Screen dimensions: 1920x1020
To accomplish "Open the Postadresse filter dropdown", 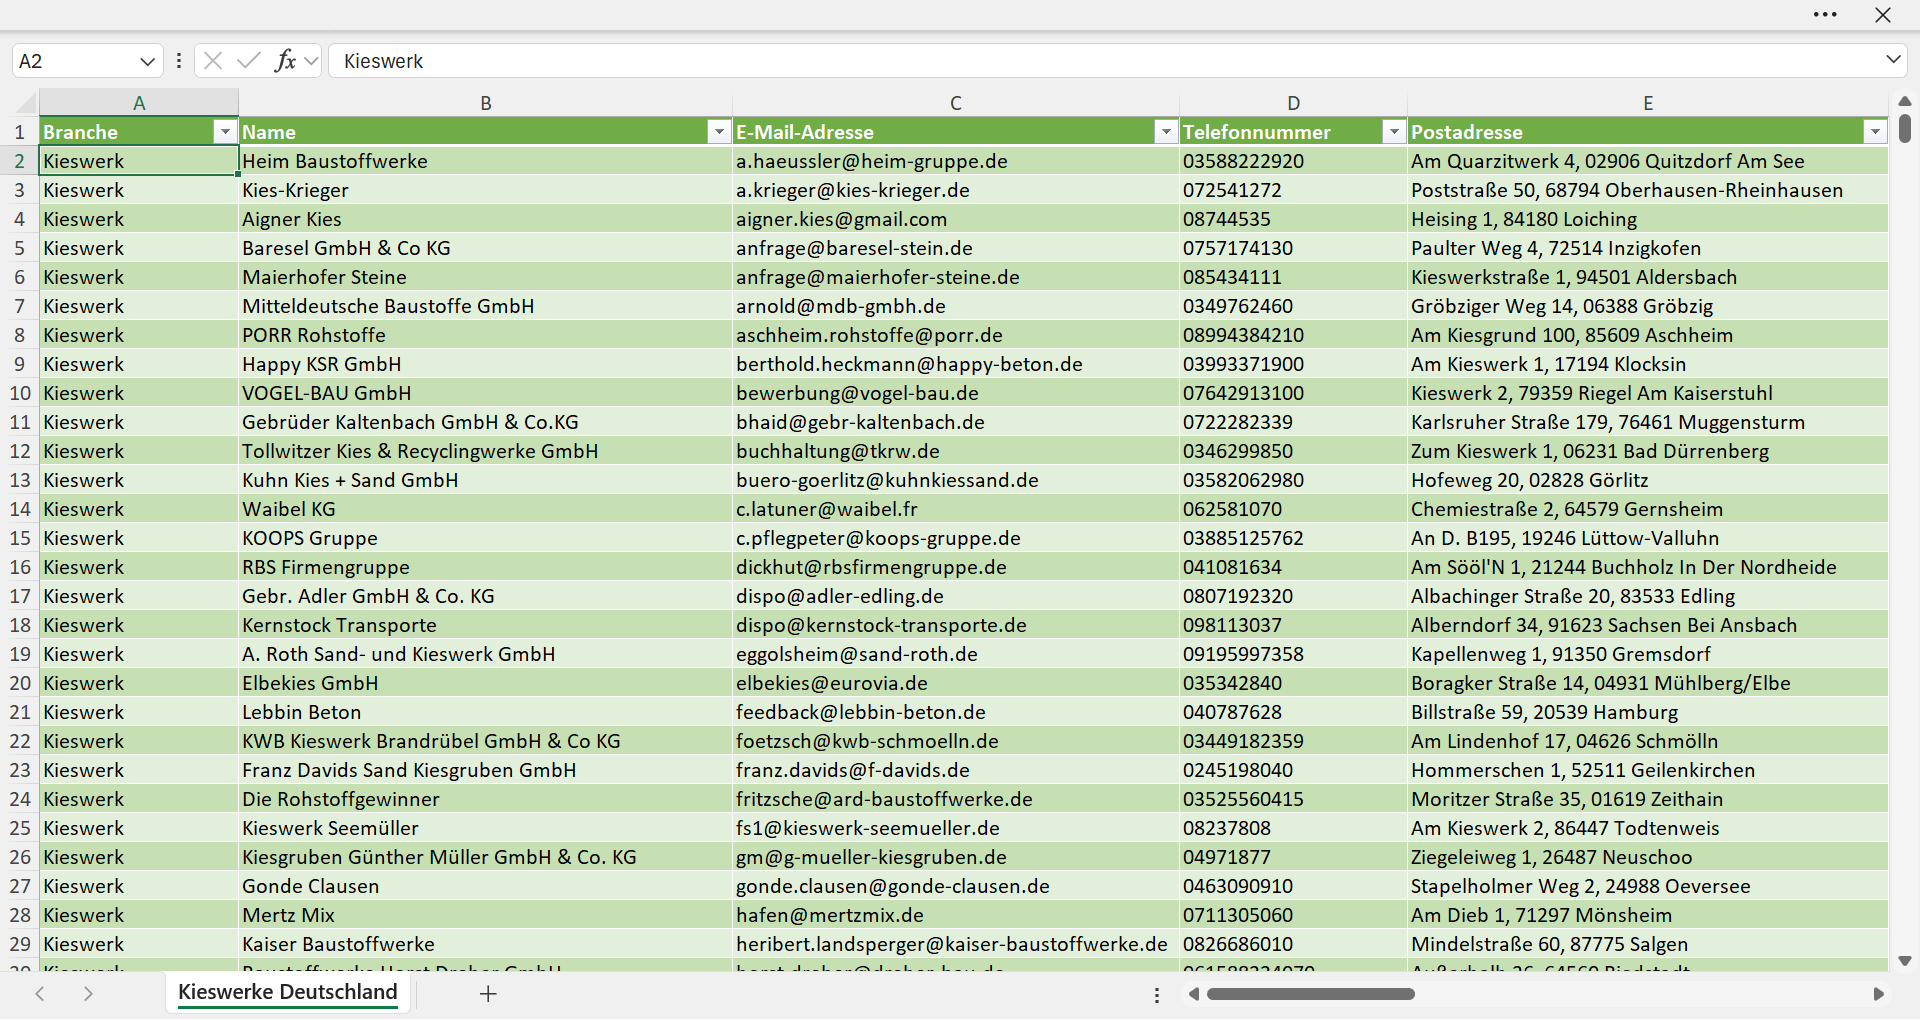I will click(x=1875, y=132).
